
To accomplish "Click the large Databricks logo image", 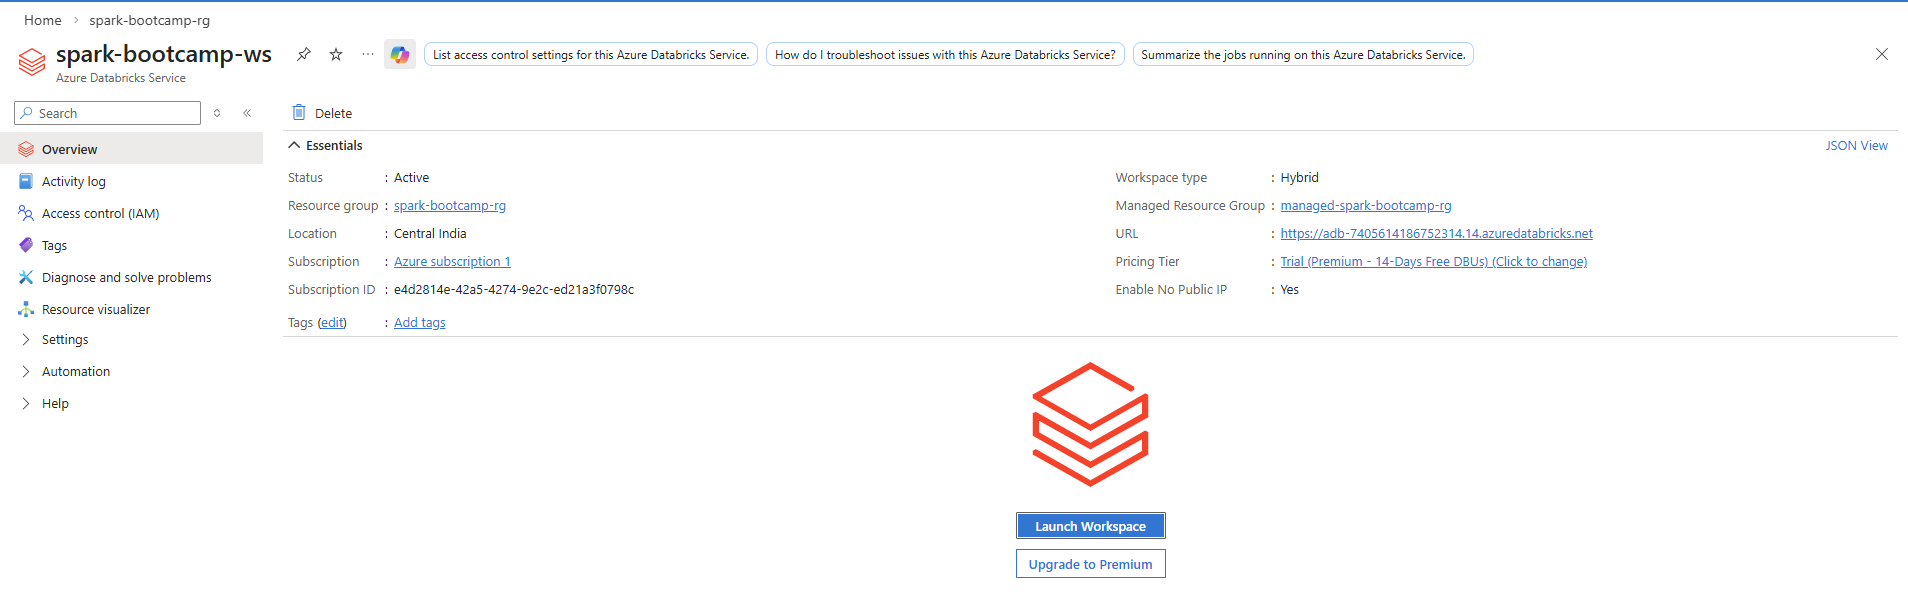I will tap(1090, 424).
